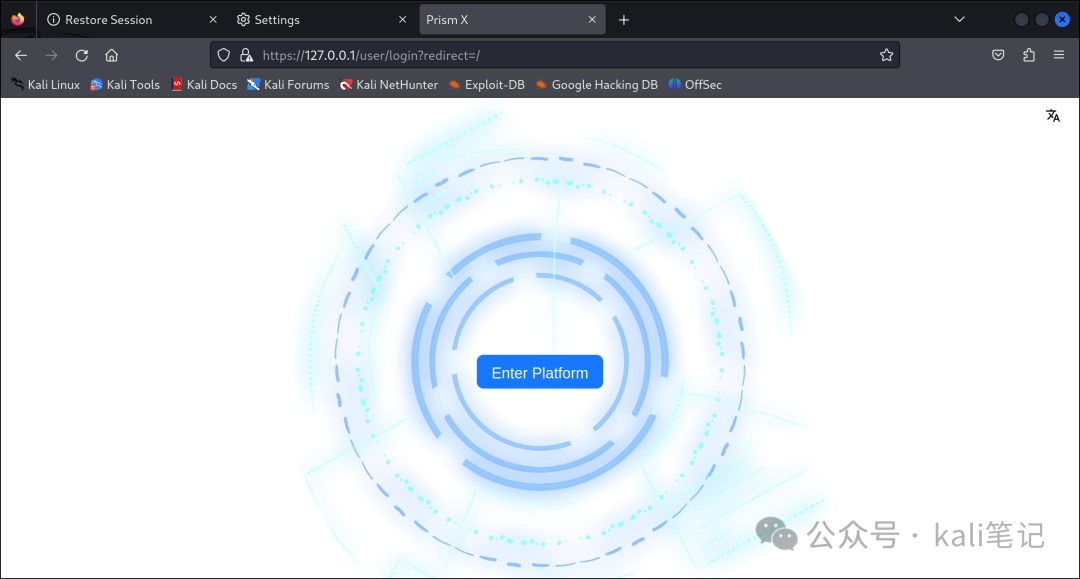
Task: Open the browser home page
Action: click(x=112, y=55)
